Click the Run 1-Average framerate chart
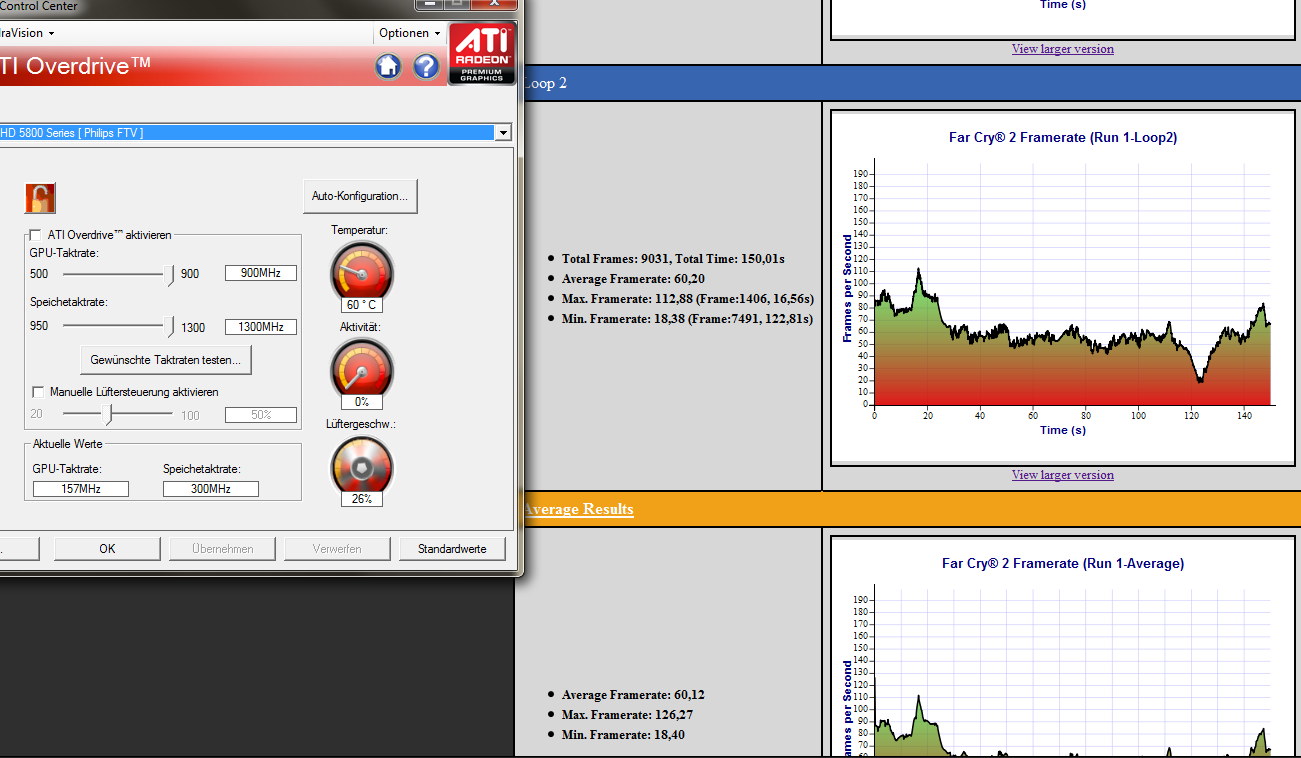1301x758 pixels. [x=1062, y=648]
